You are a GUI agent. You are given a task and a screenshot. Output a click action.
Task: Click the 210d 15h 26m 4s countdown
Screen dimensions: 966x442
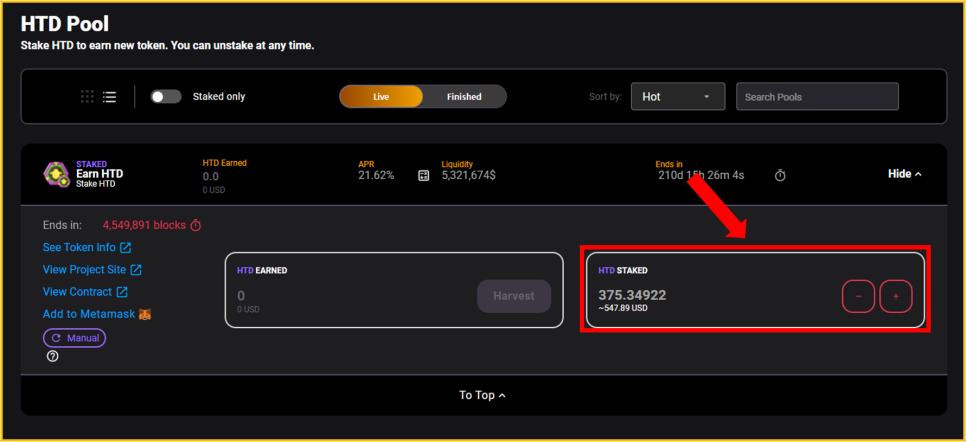tap(701, 176)
